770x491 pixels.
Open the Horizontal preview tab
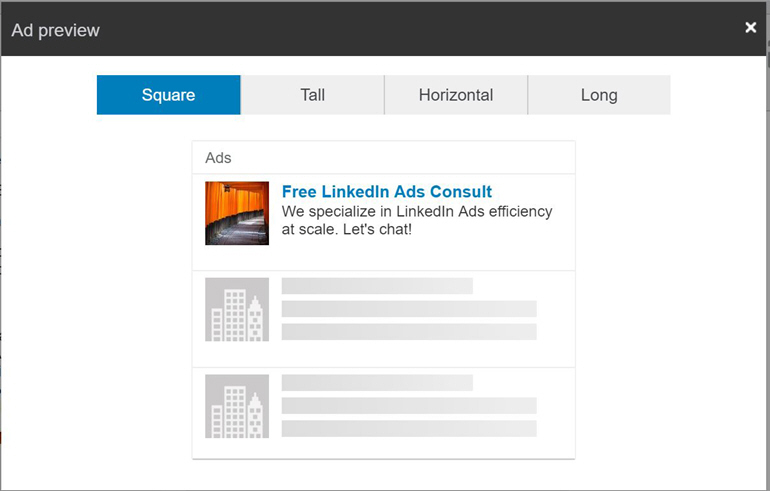coord(456,95)
